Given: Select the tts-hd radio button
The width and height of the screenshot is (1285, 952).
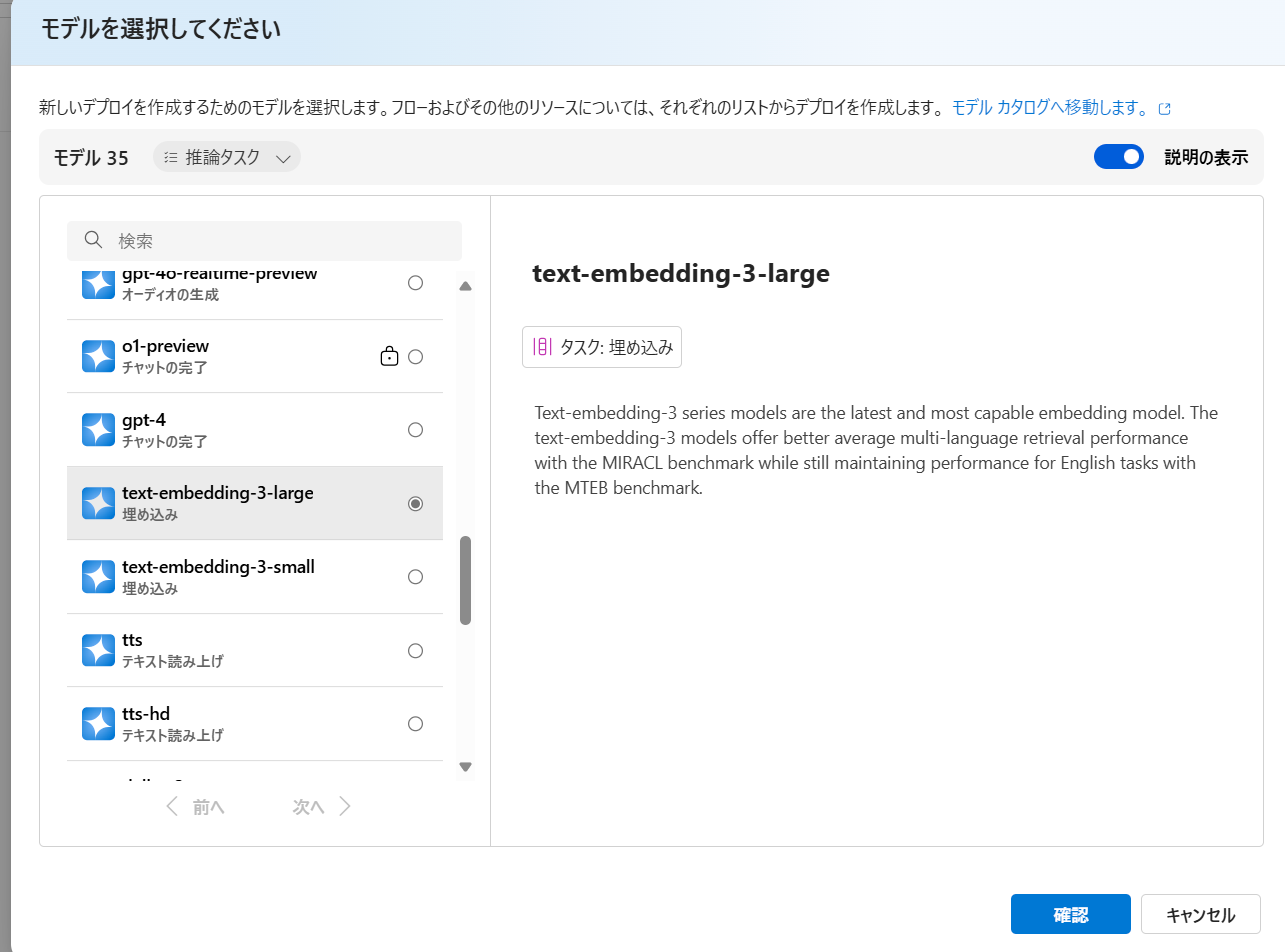Looking at the screenshot, I should click(416, 724).
